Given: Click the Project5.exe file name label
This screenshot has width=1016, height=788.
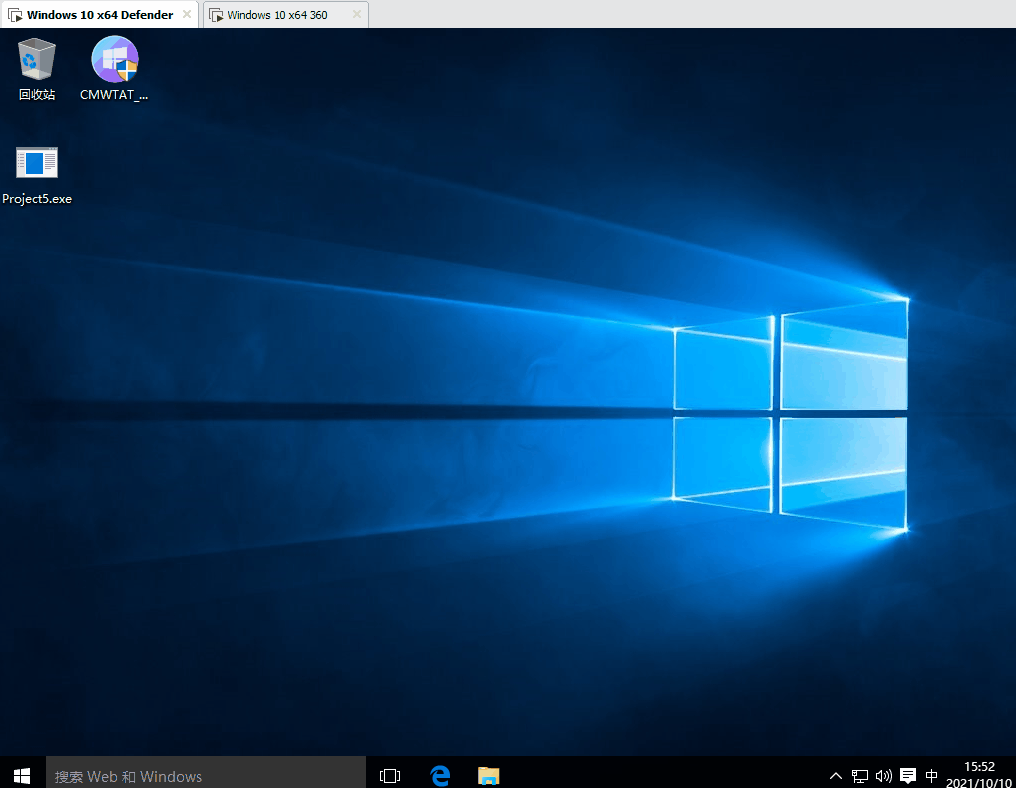Looking at the screenshot, I should point(37,199).
